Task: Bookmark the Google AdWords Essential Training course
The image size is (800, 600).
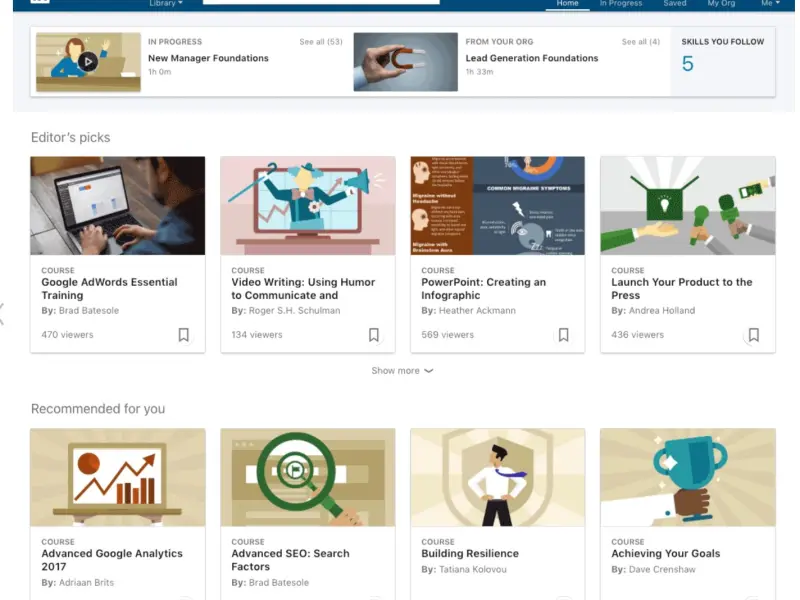Action: pos(184,335)
